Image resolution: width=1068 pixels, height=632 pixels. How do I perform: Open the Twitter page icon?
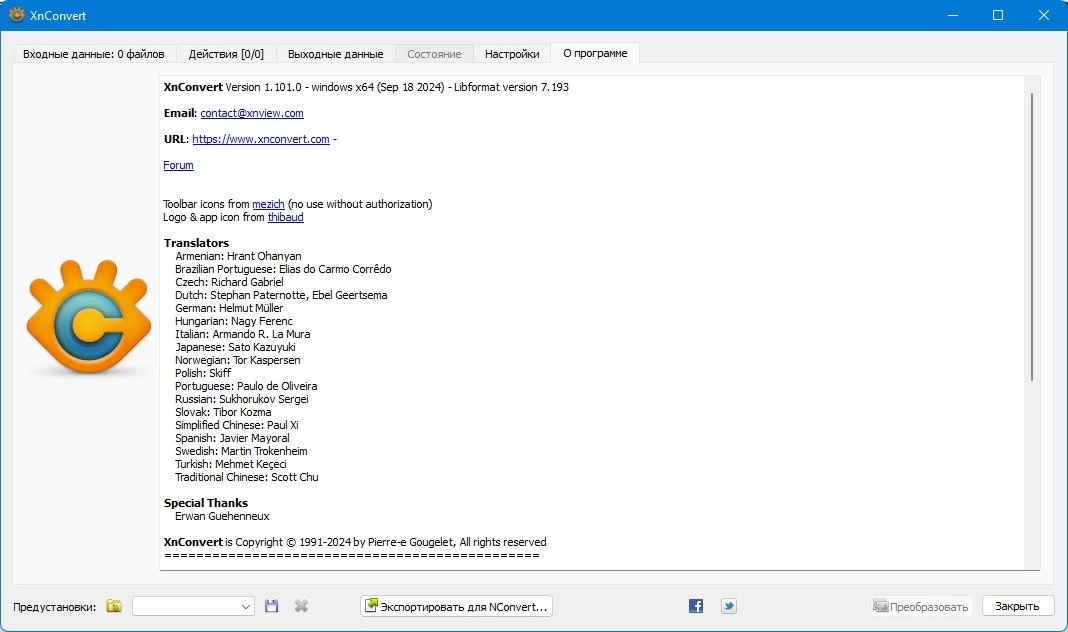click(x=729, y=606)
